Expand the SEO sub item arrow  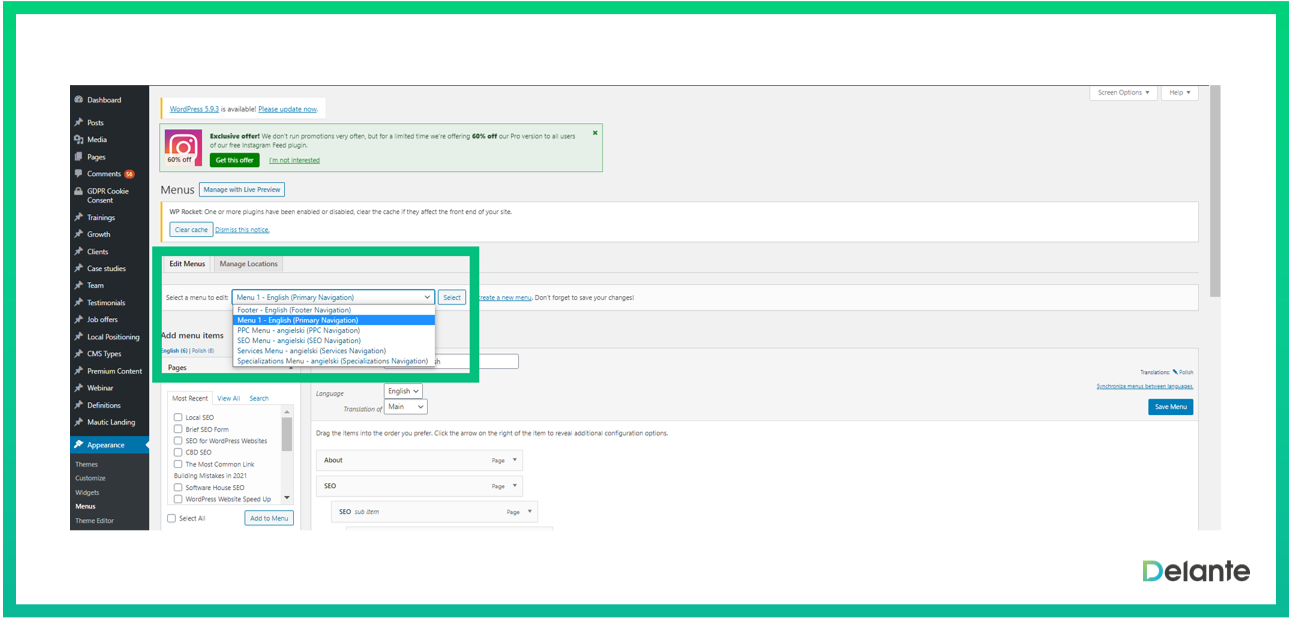(530, 512)
